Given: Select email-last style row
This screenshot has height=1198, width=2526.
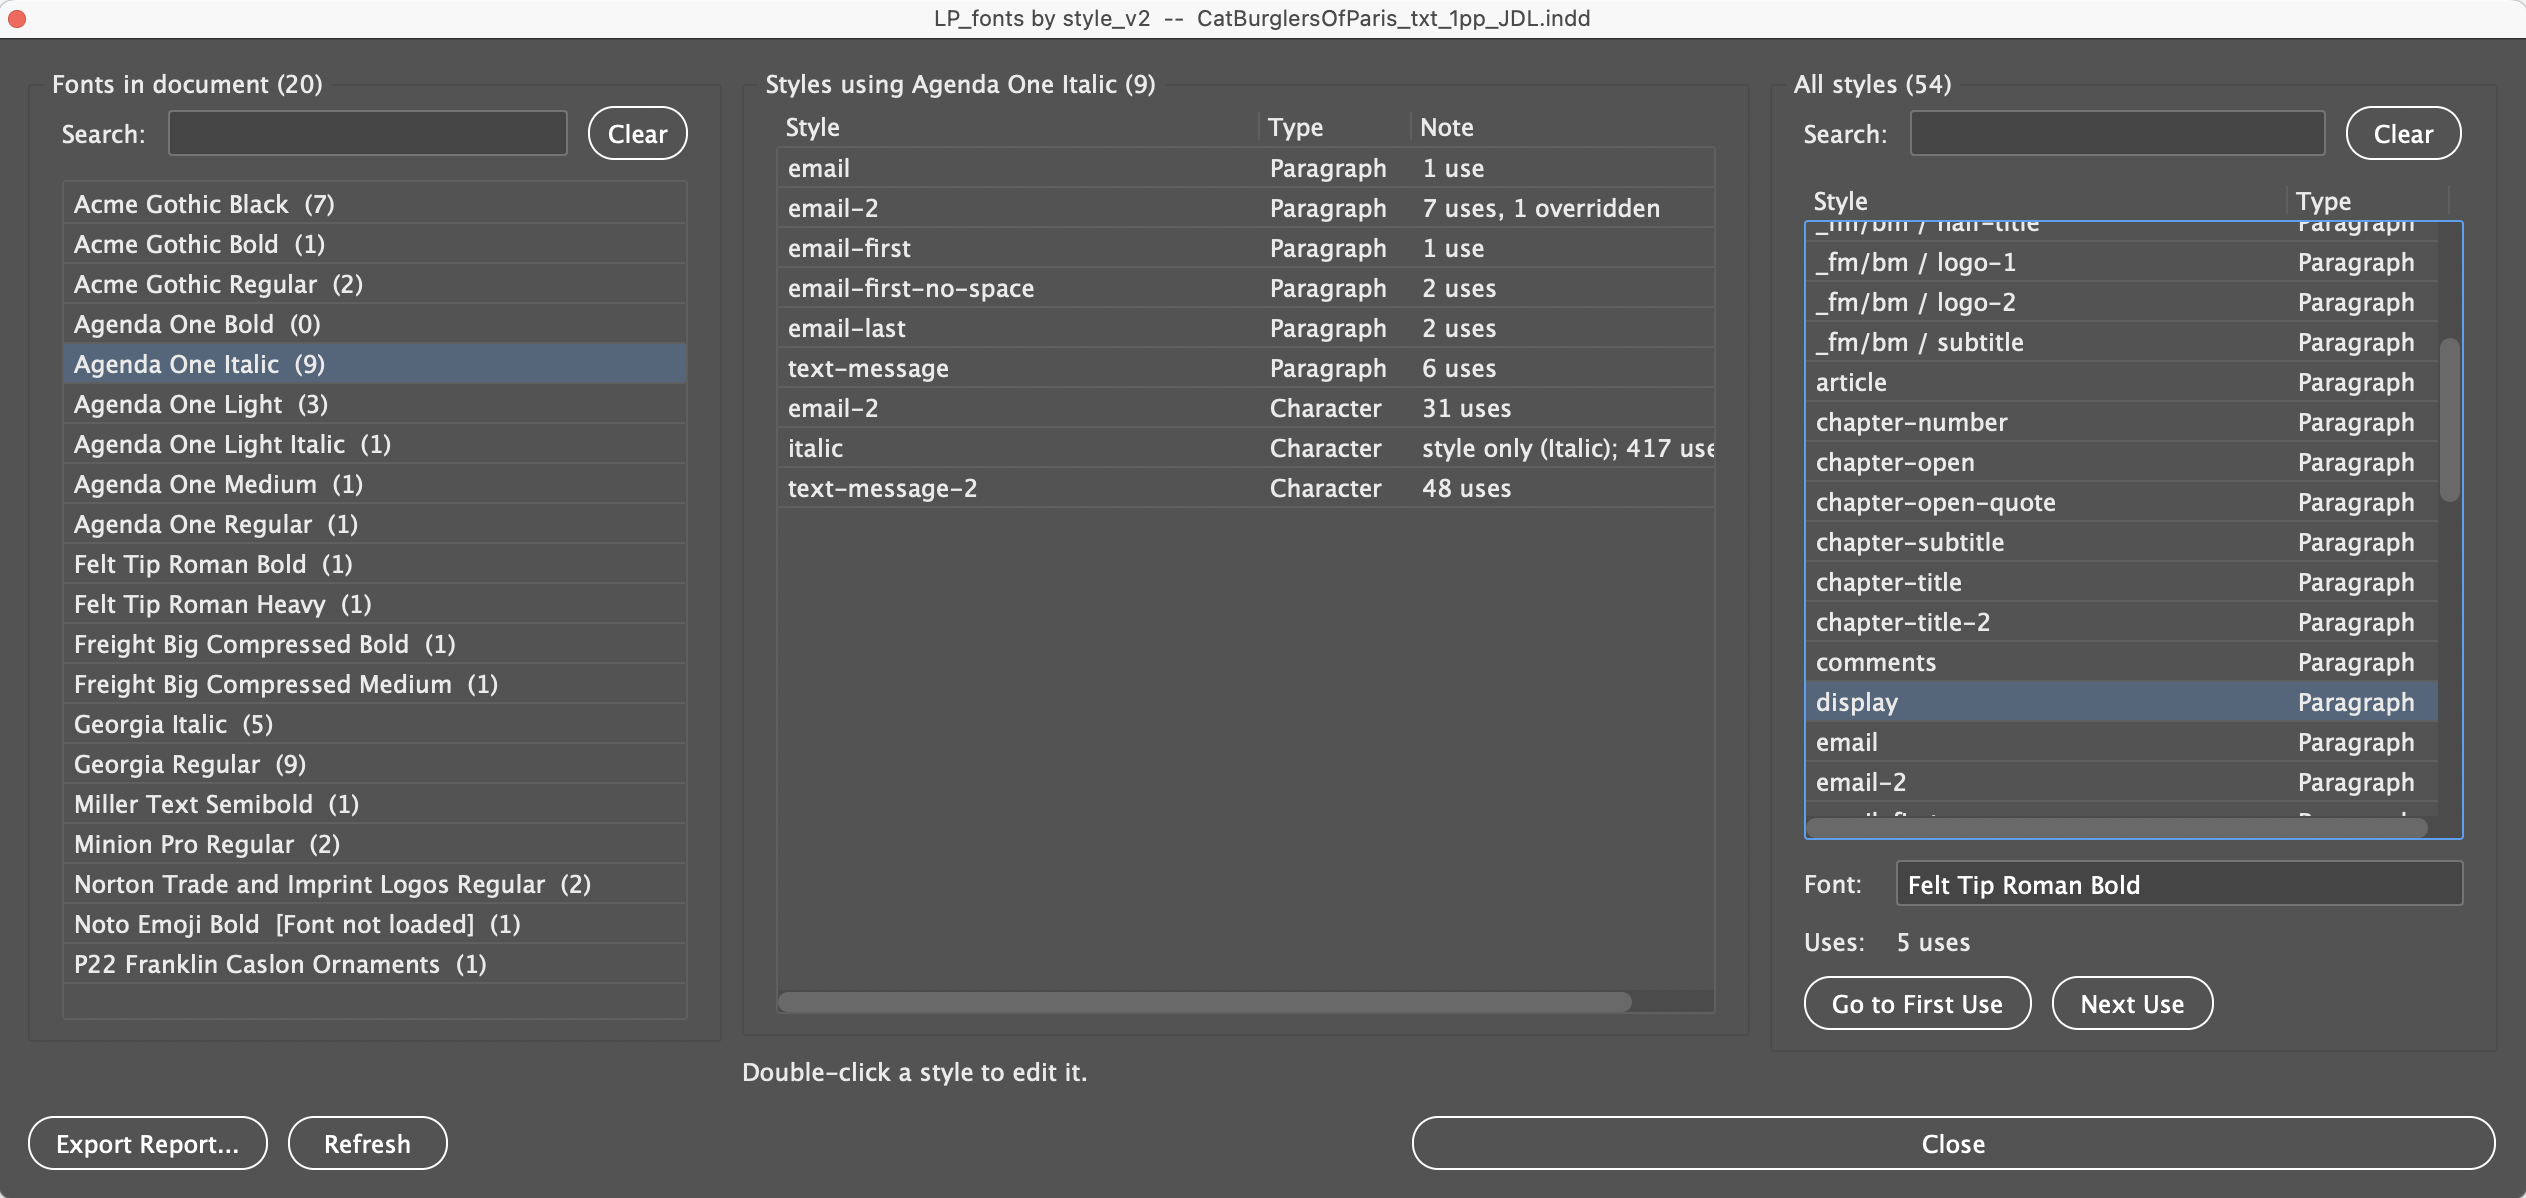Looking at the screenshot, I should [x=1246, y=328].
